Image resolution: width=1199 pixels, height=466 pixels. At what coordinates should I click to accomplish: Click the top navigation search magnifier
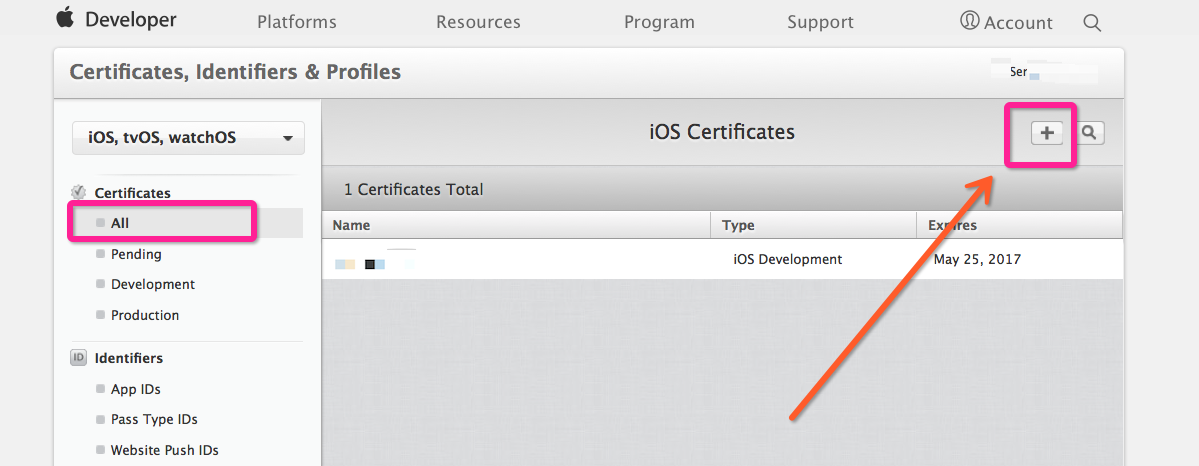point(1092,23)
